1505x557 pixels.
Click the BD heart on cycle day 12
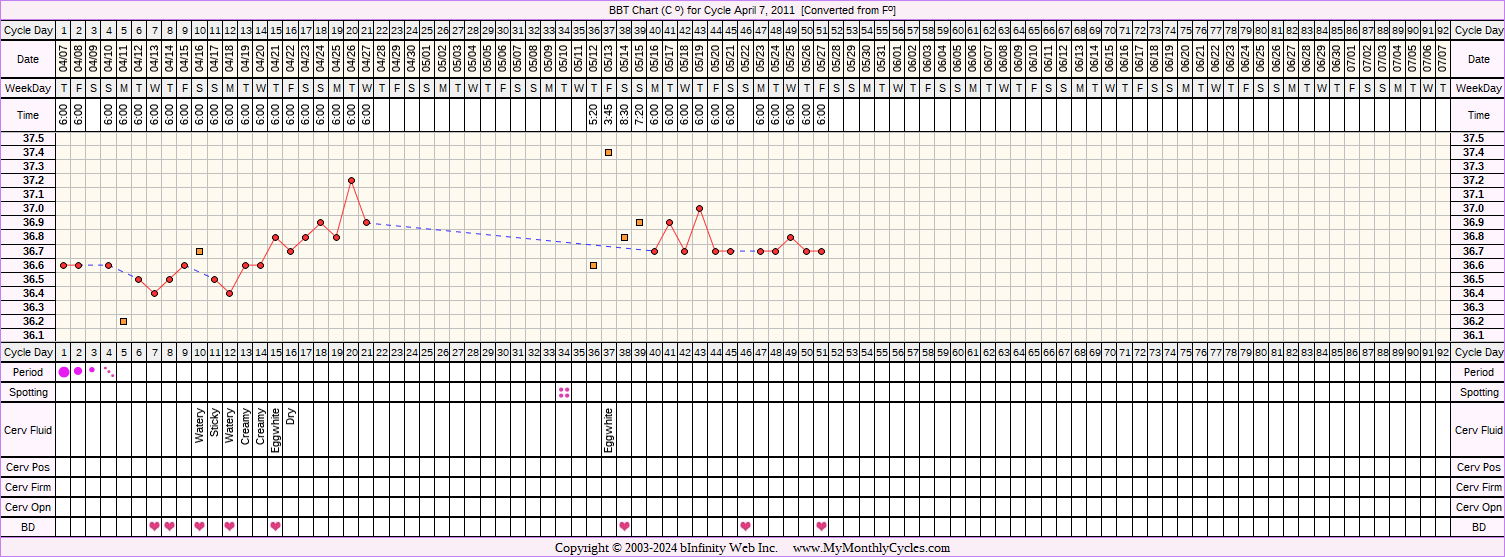click(x=230, y=526)
